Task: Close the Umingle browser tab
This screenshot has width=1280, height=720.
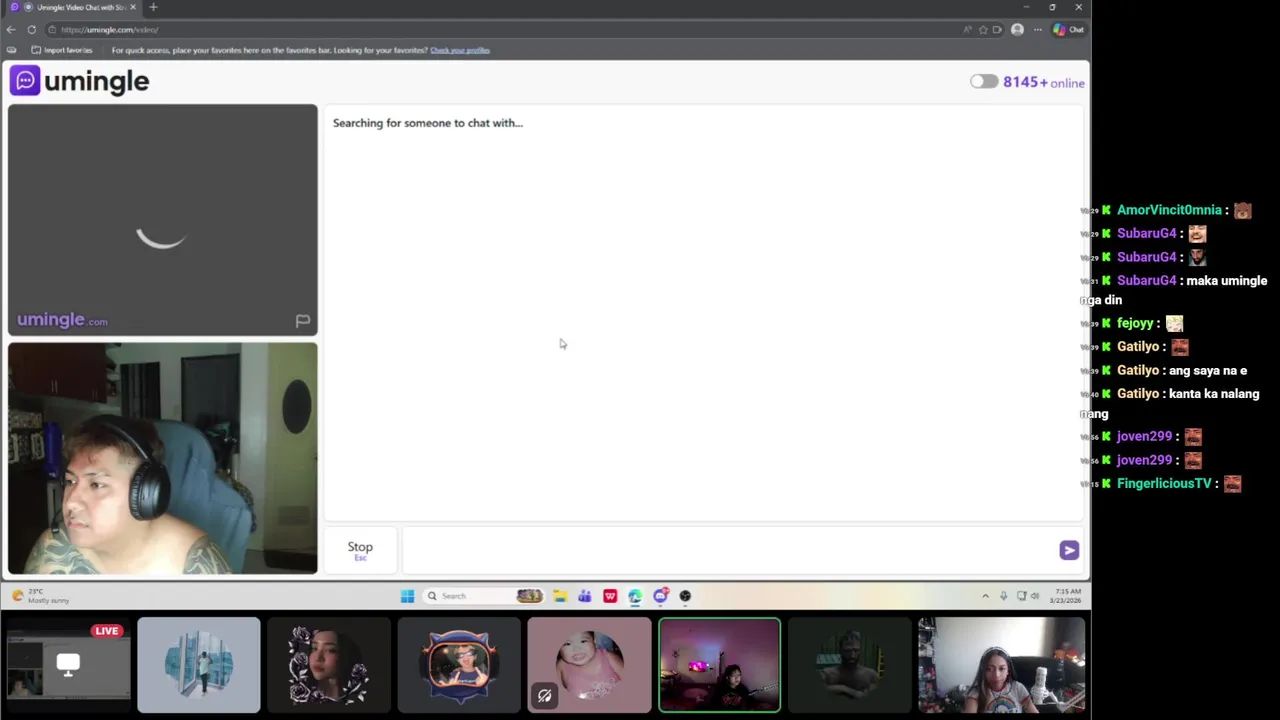Action: (x=133, y=7)
